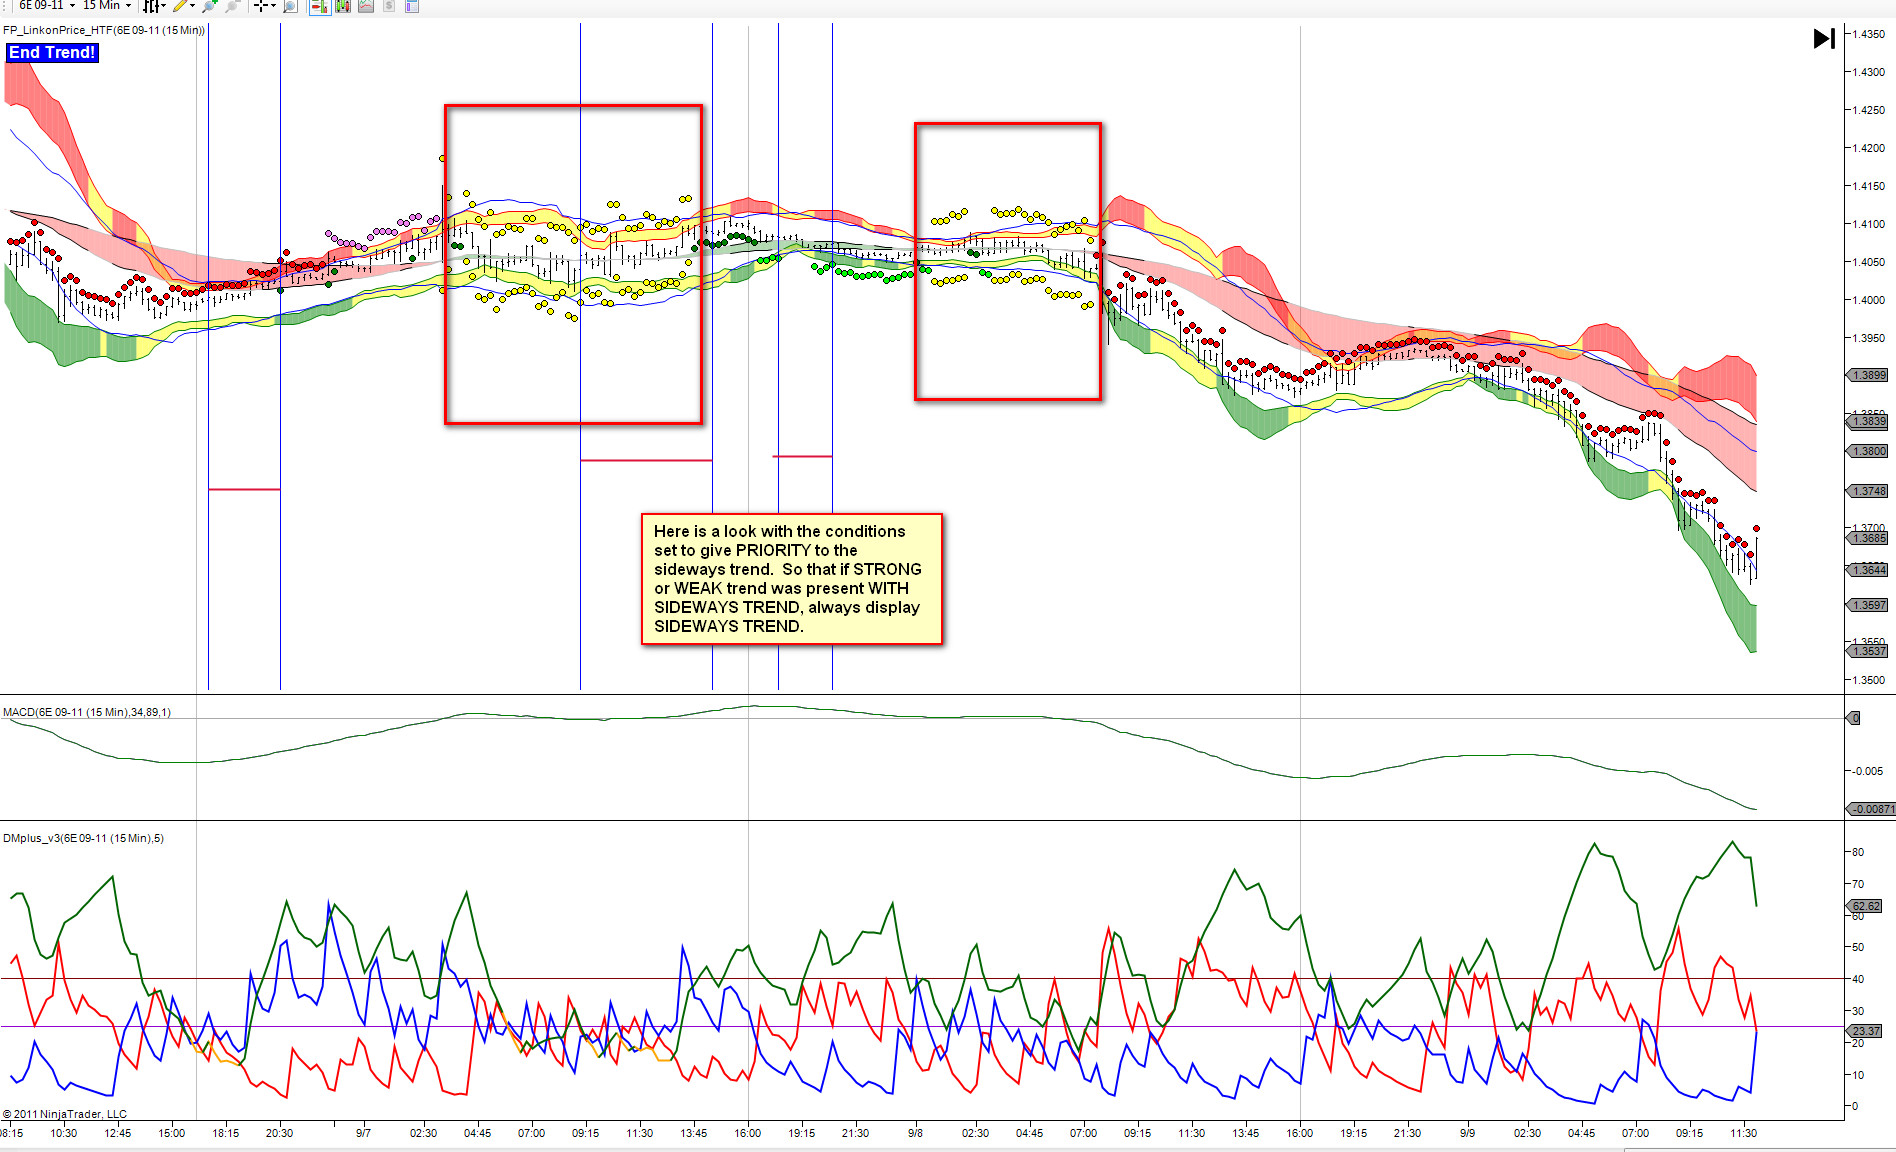Click the 1.4000 price axis label
Image resolution: width=1896 pixels, height=1152 pixels.
[1868, 300]
